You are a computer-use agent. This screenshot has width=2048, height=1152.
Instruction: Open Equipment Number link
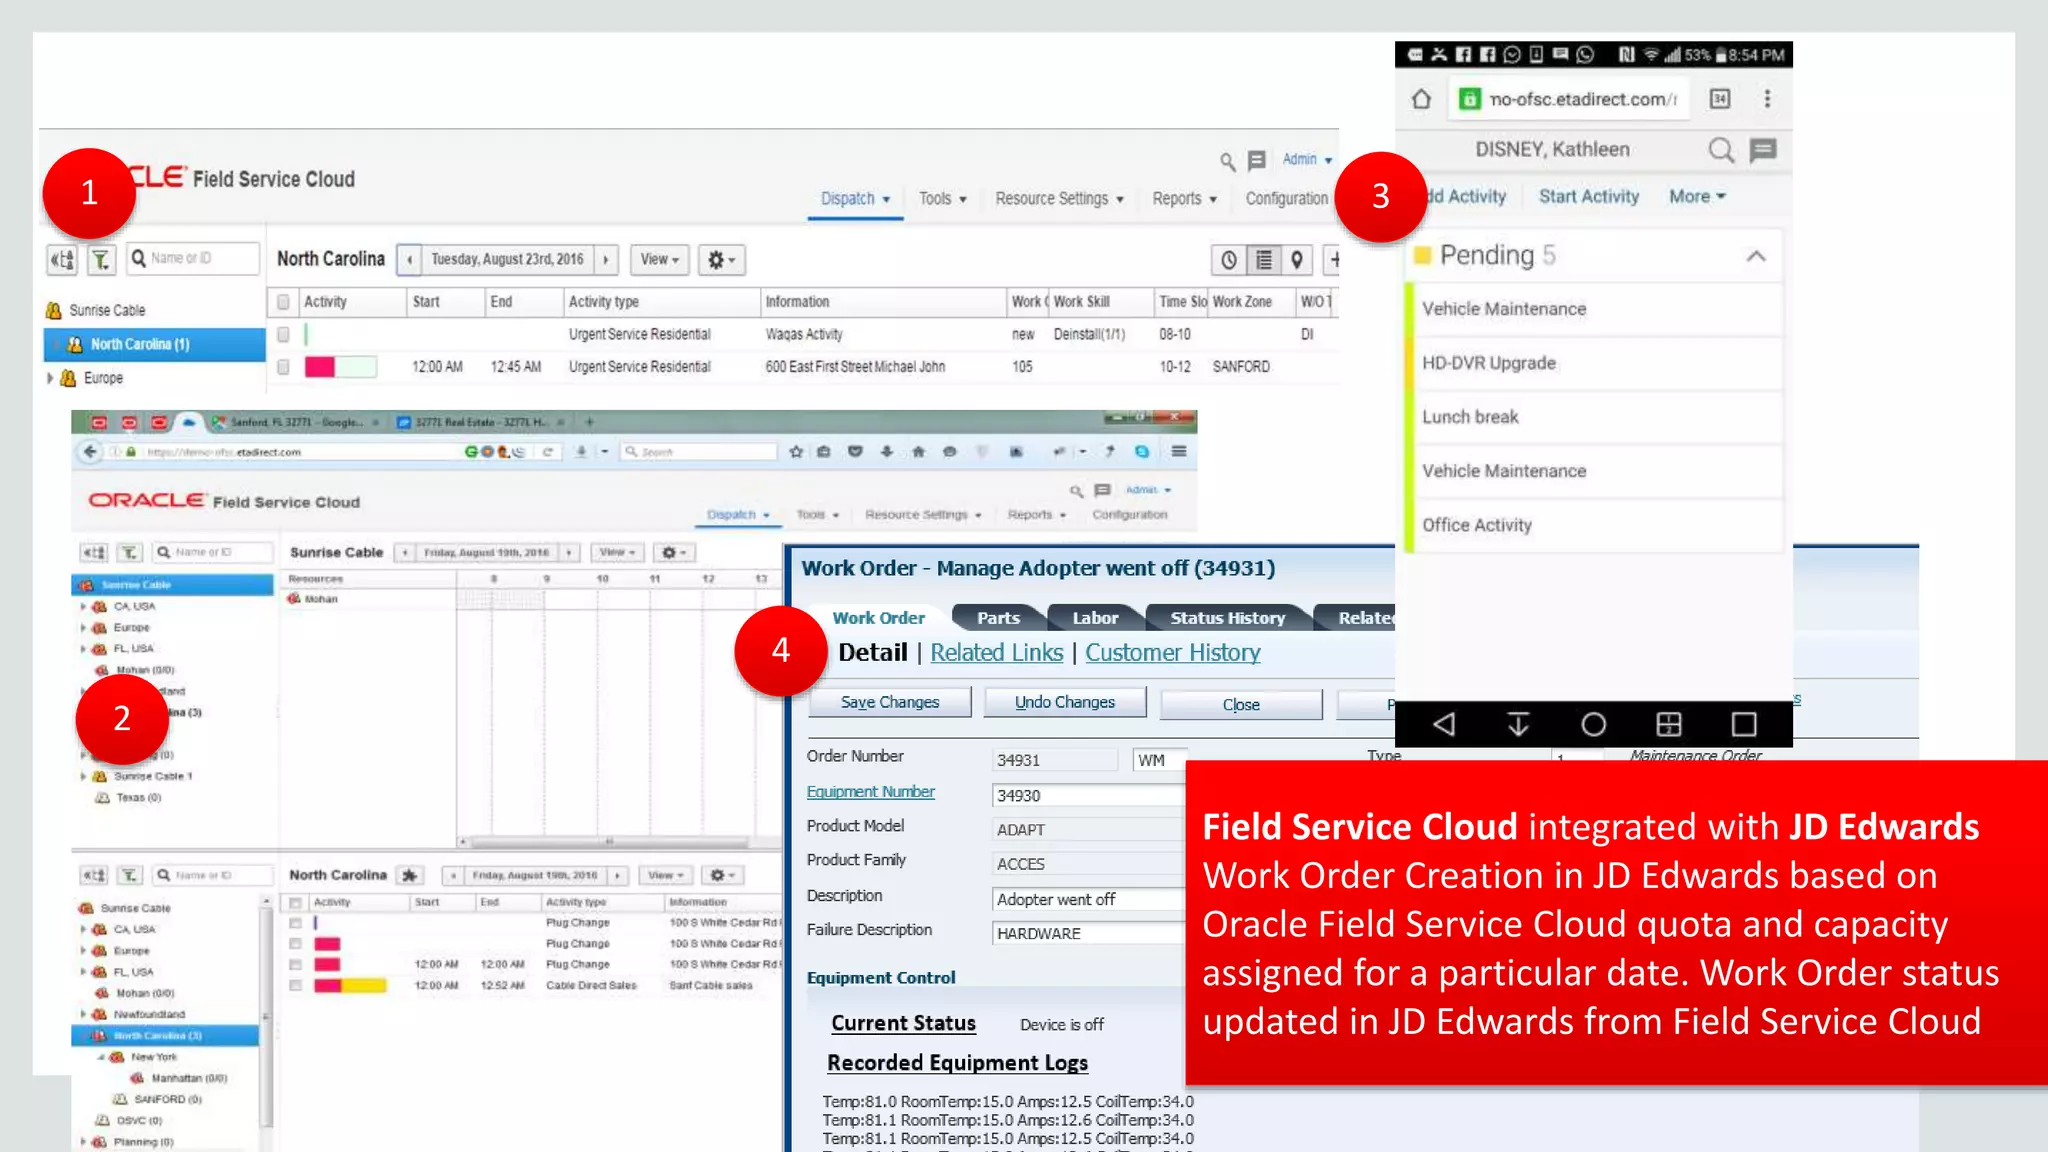(x=870, y=792)
